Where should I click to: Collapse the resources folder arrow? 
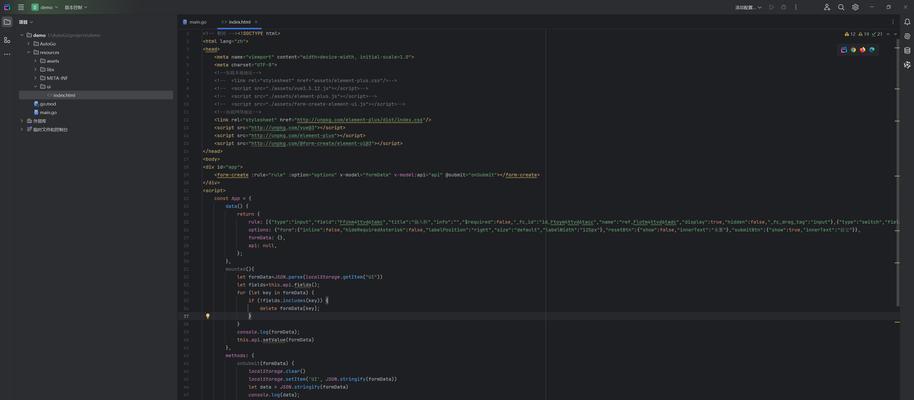coord(29,52)
